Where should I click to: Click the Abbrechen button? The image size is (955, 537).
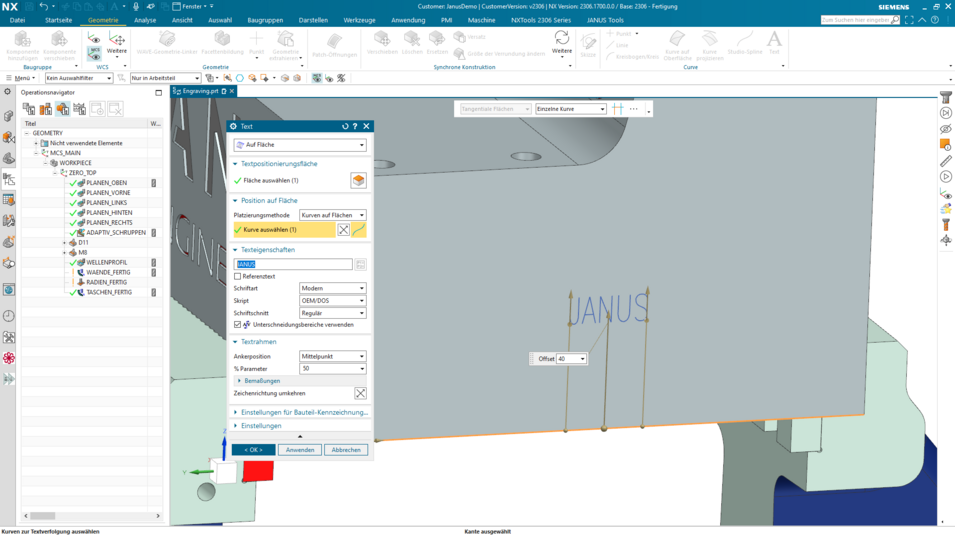pos(346,450)
